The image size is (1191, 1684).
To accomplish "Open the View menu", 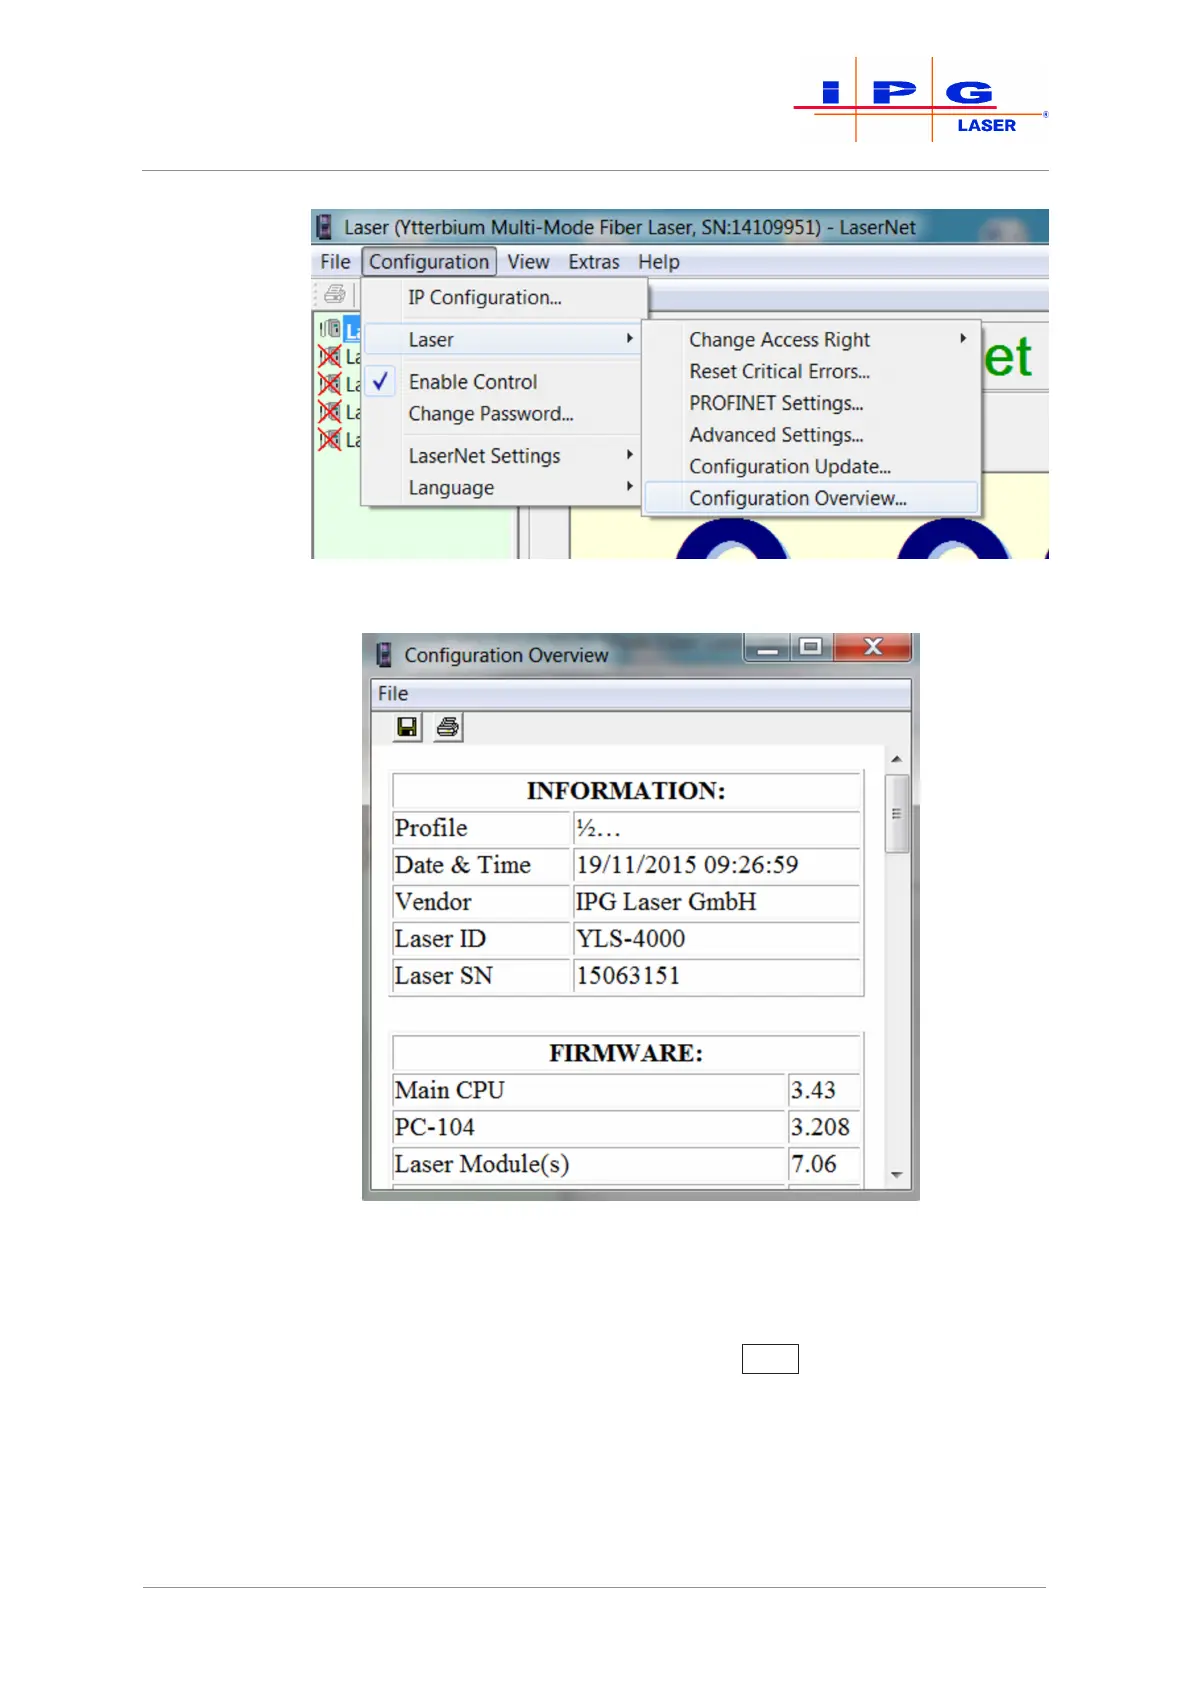I will 528,262.
